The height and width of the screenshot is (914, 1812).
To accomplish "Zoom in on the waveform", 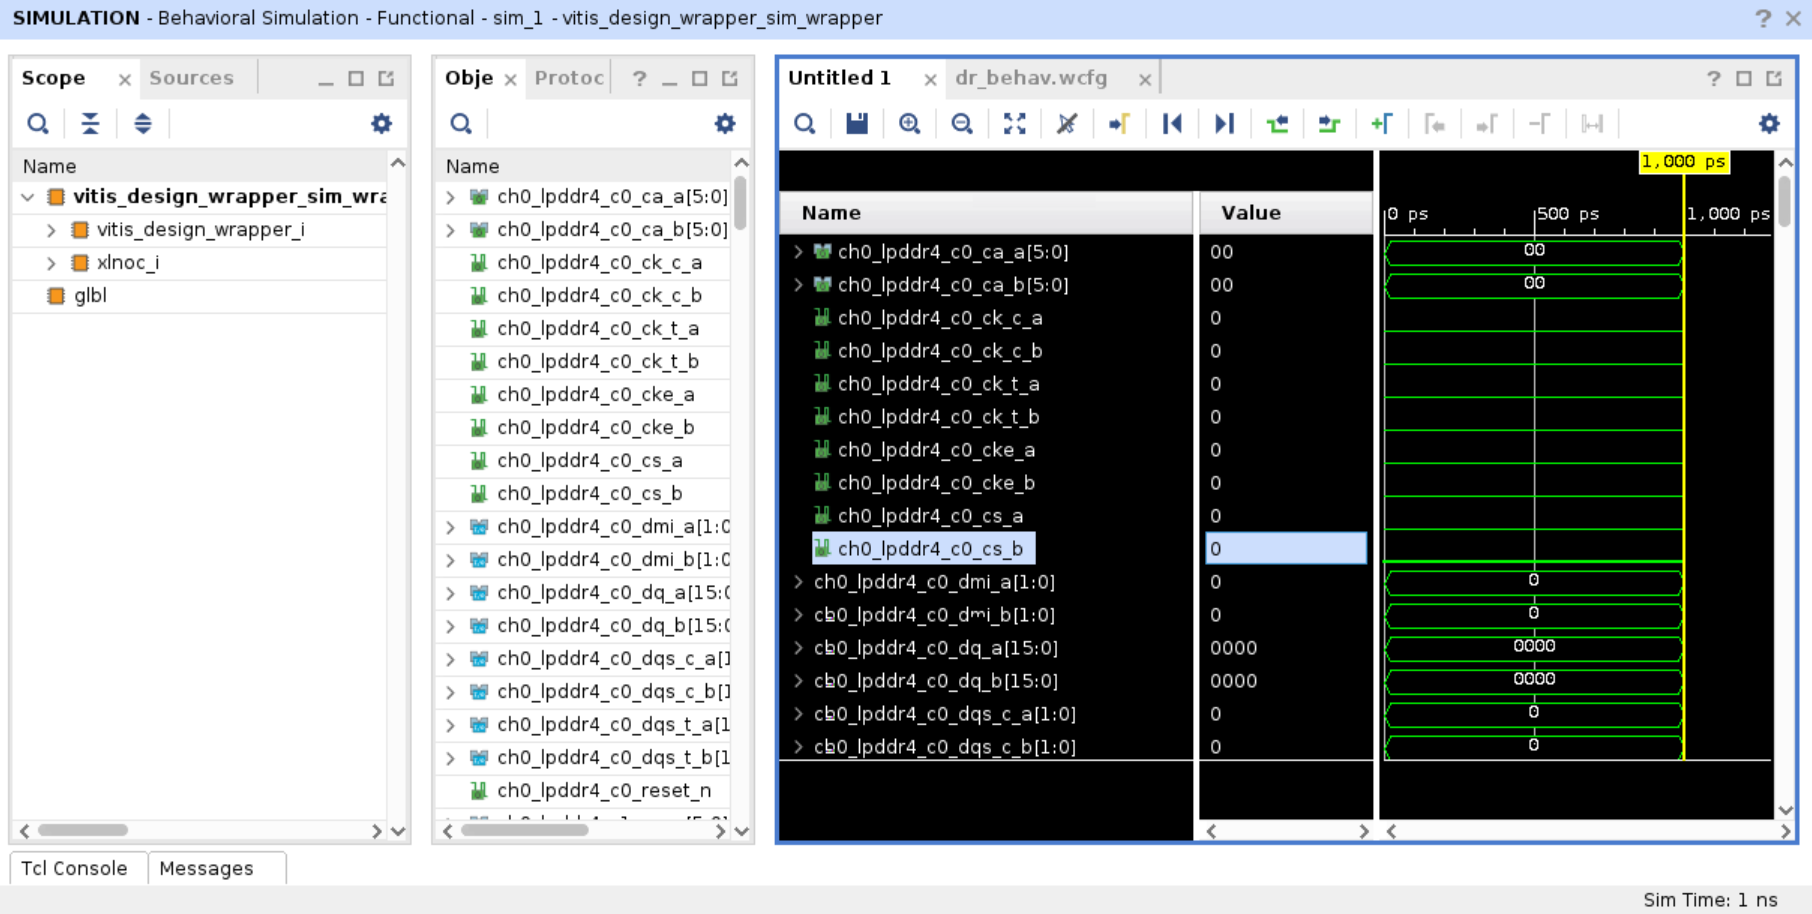I will point(911,123).
